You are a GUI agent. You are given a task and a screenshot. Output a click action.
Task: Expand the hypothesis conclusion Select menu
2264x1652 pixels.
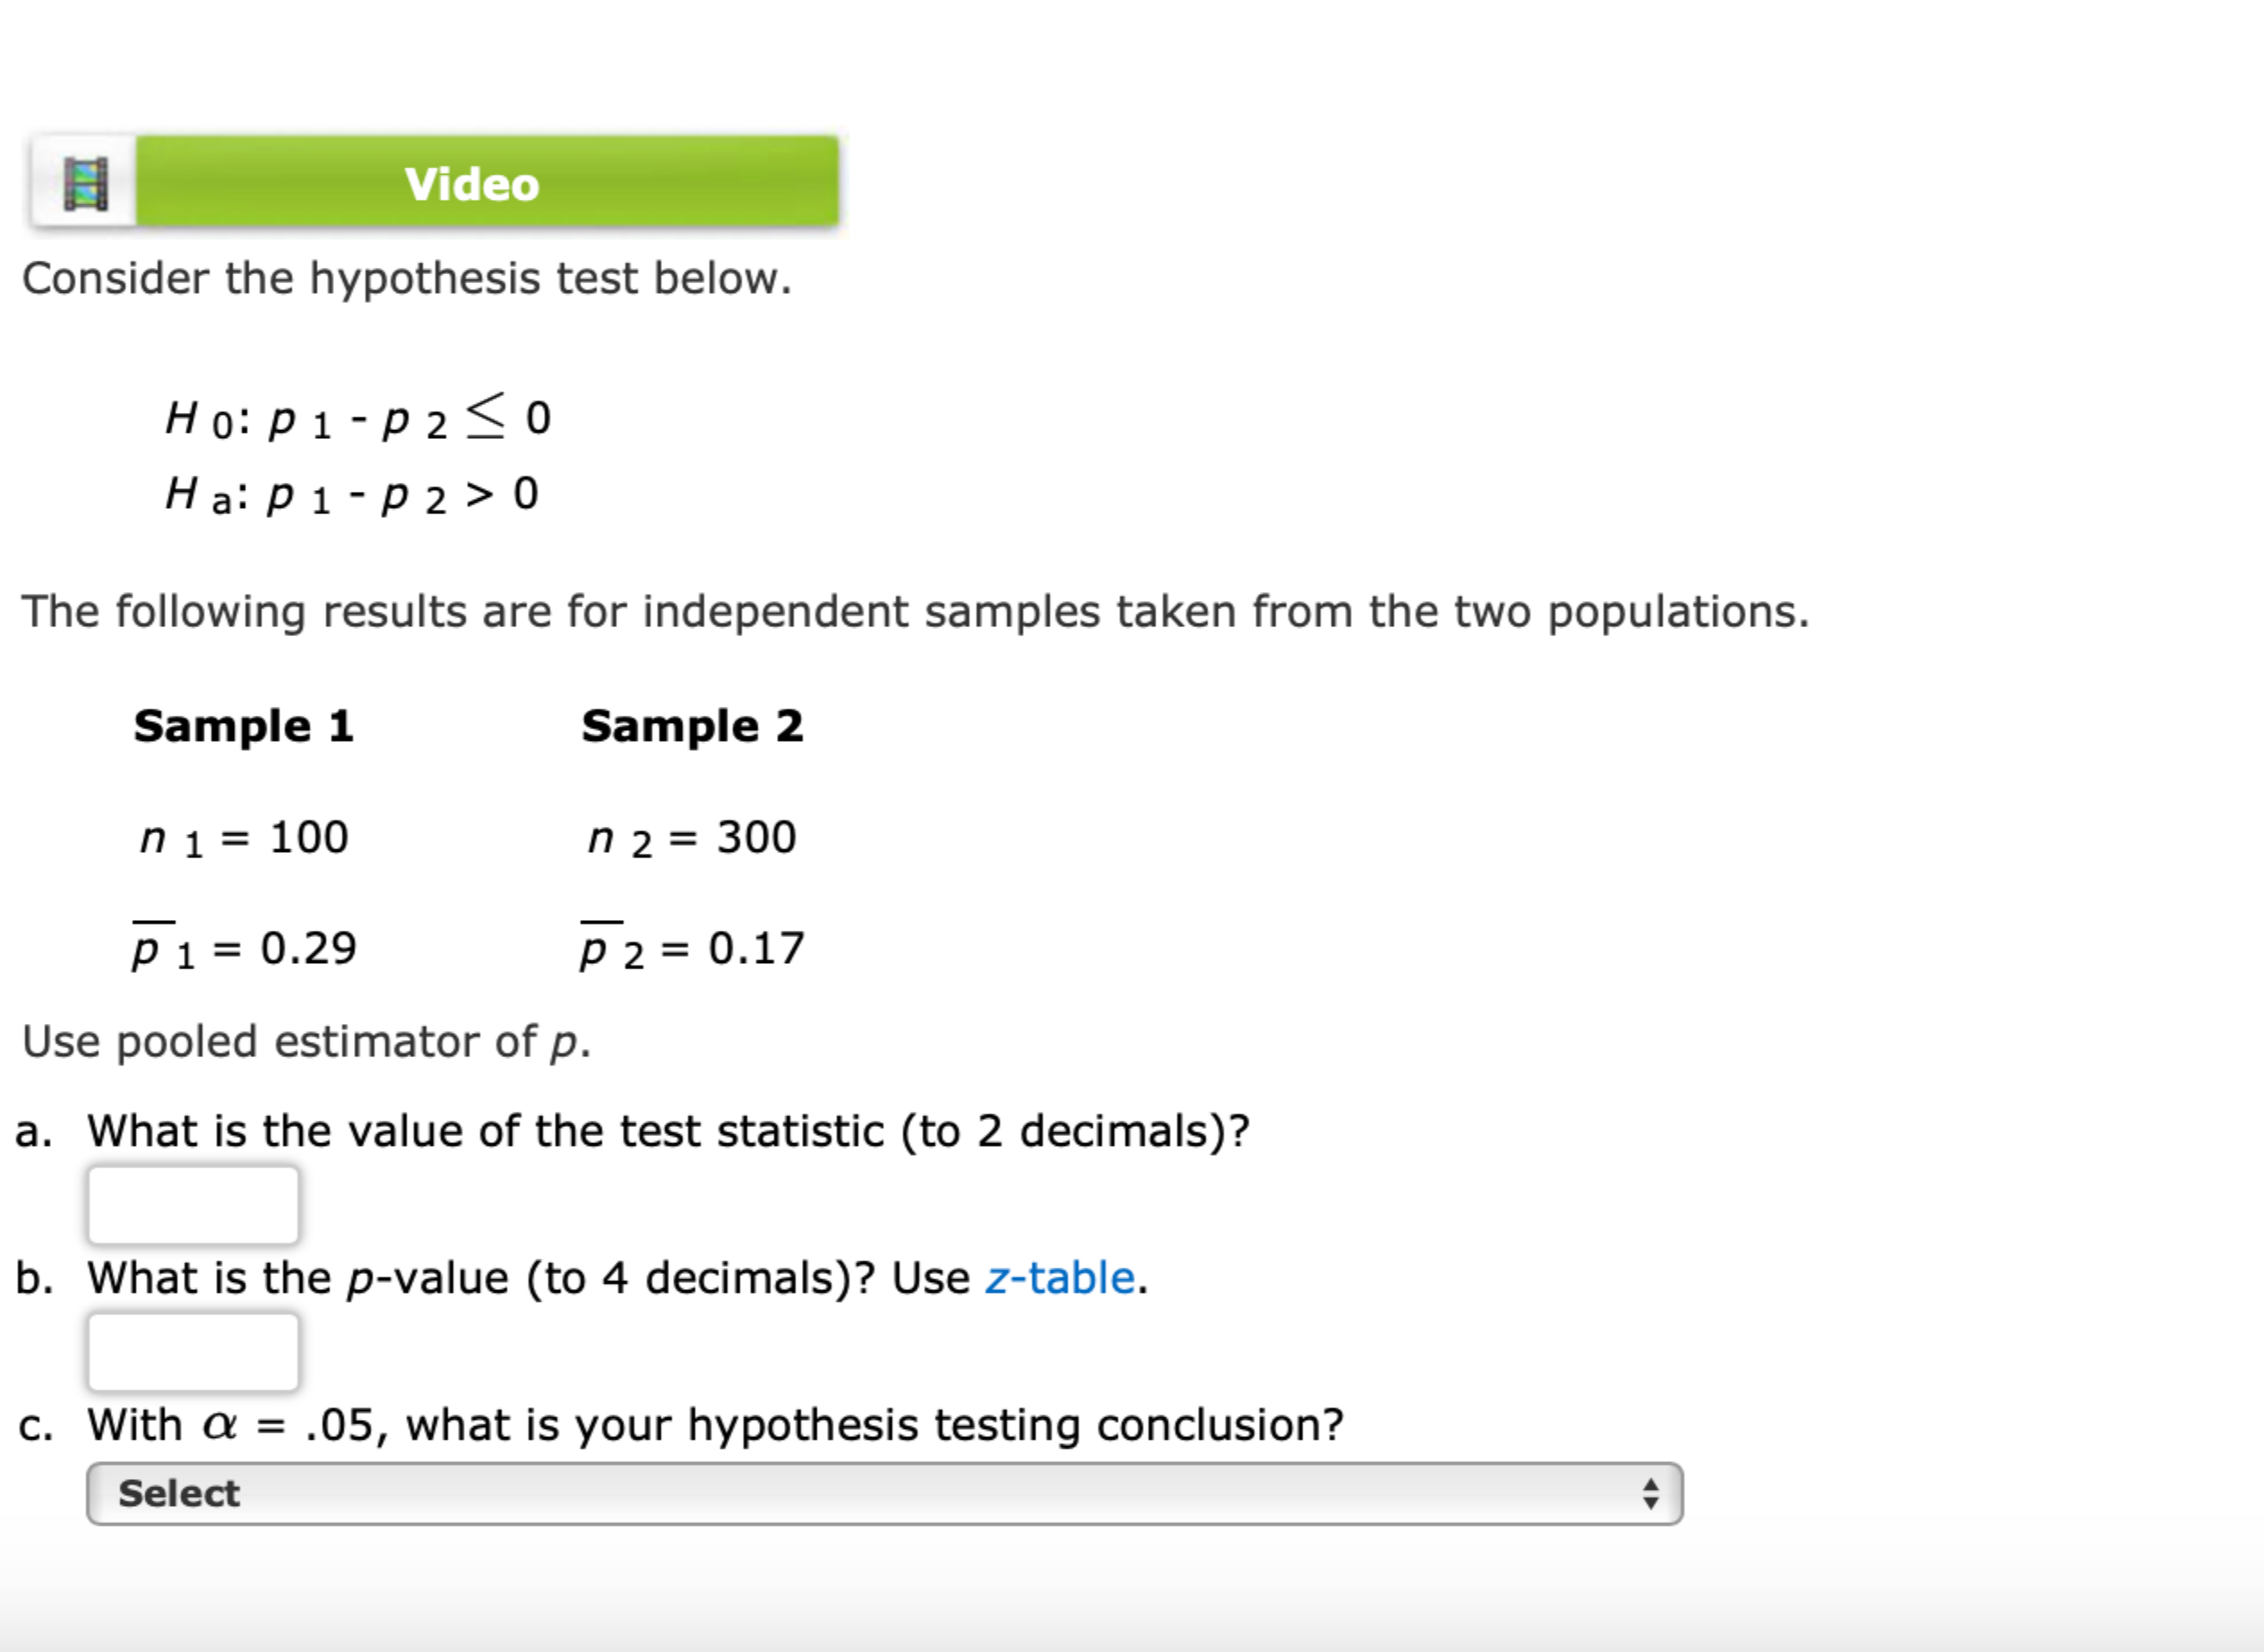880,1493
